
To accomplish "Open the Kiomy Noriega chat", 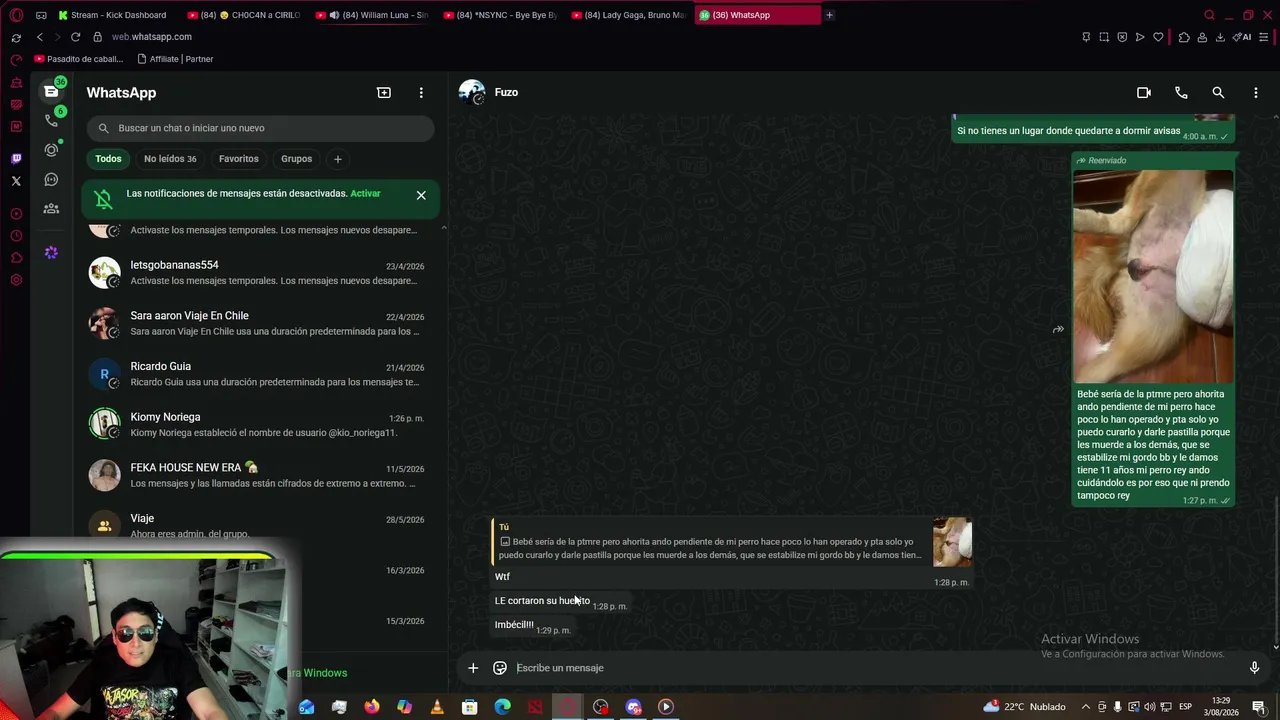I will [260, 425].
